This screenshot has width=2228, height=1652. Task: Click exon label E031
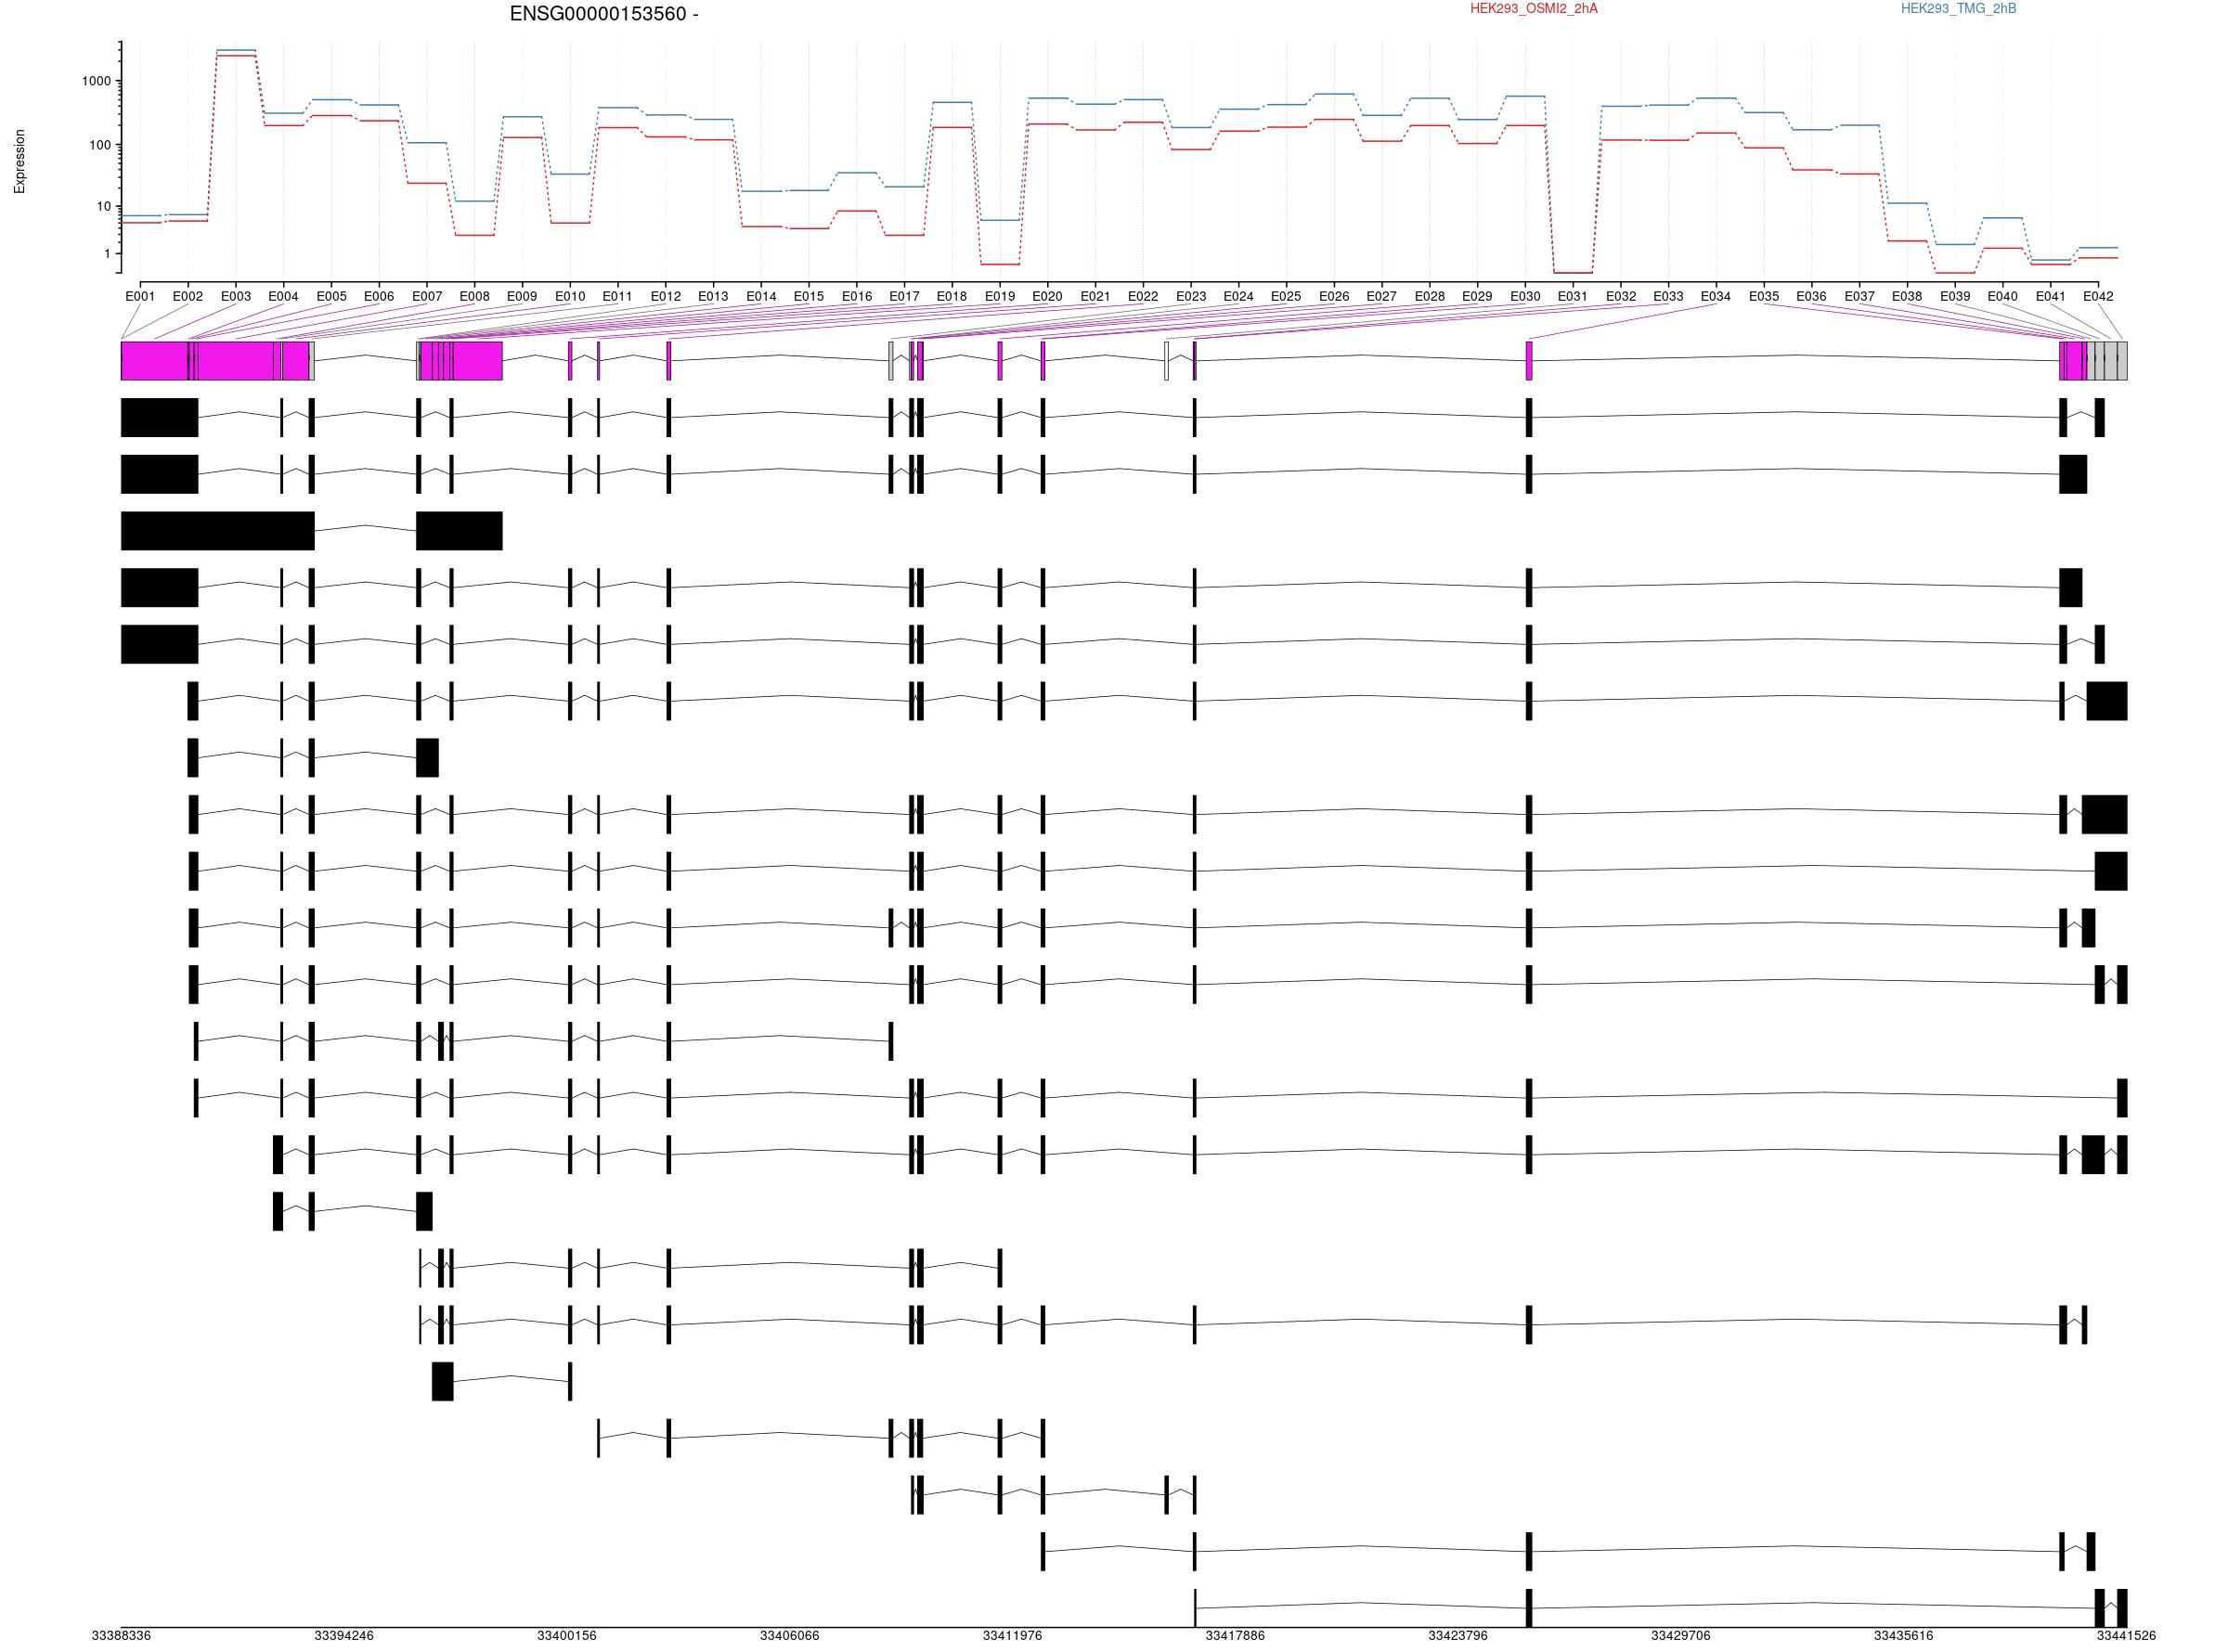click(x=1573, y=296)
